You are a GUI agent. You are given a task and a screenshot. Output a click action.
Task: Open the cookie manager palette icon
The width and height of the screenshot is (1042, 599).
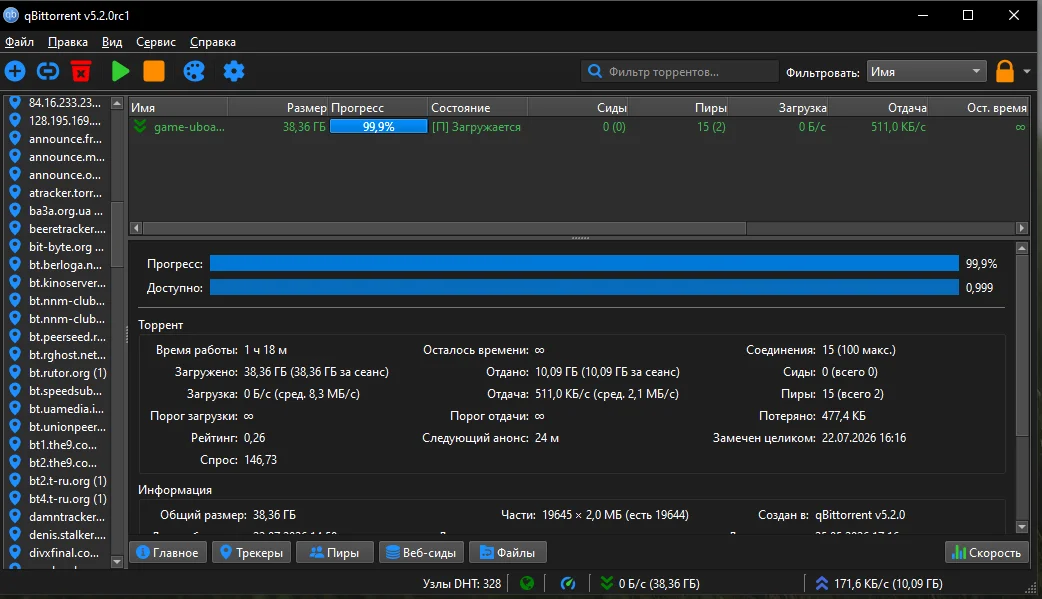(x=194, y=71)
